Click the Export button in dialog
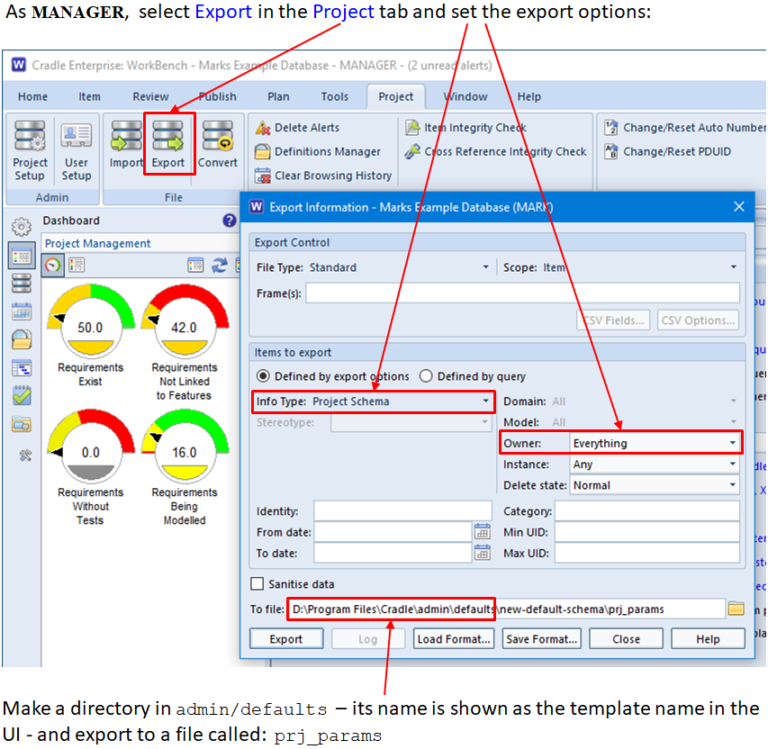This screenshot has width=768, height=749. click(x=285, y=639)
